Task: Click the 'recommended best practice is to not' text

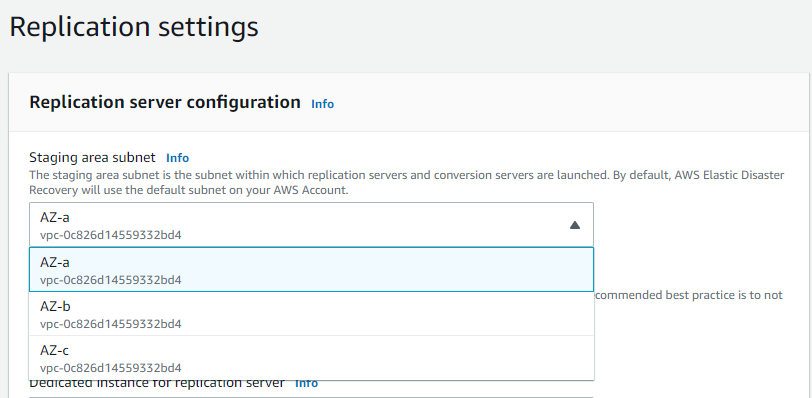Action: (688, 296)
